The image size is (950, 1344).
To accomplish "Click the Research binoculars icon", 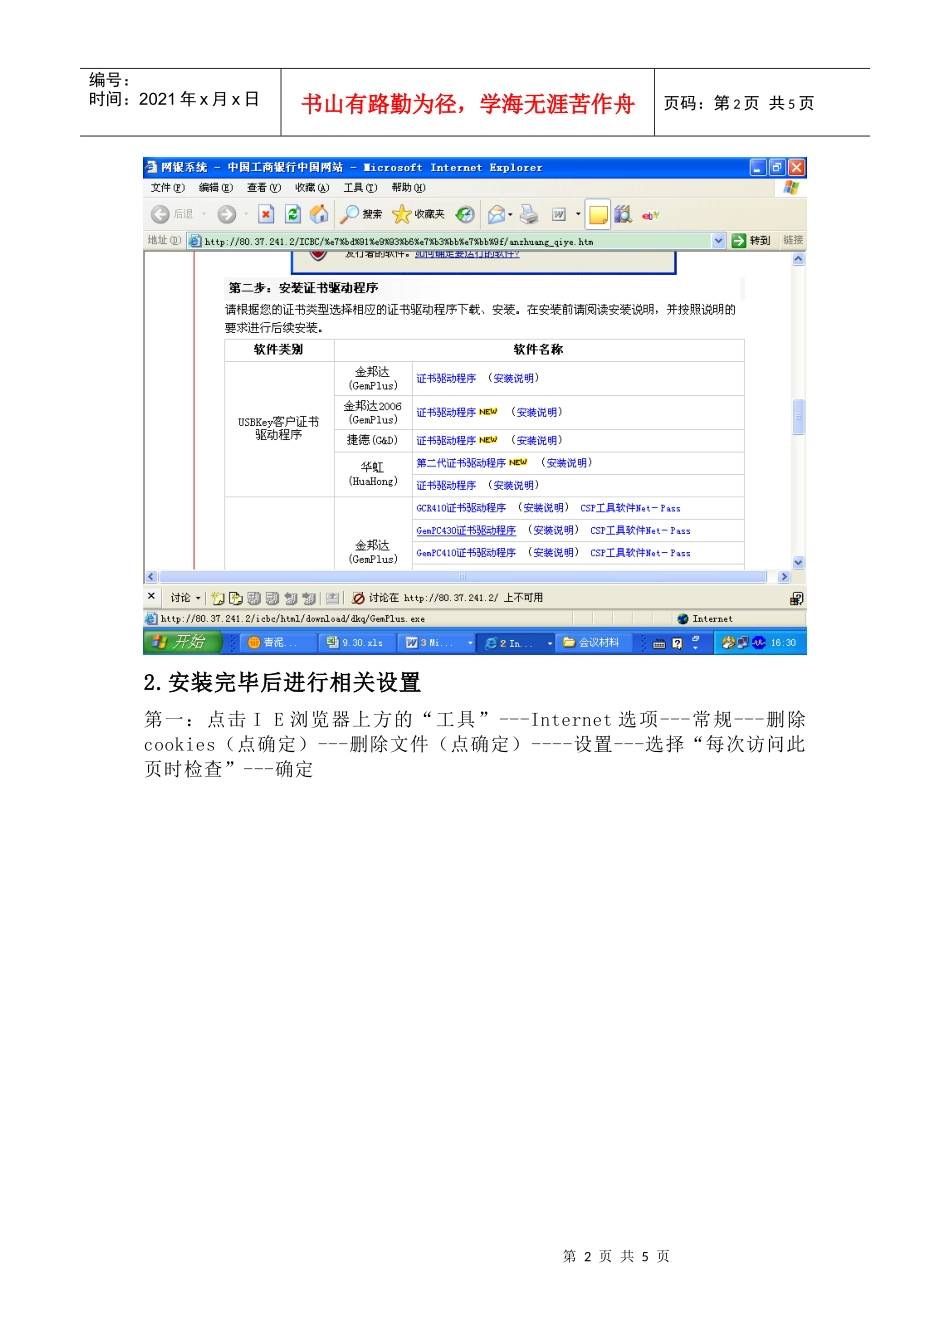I will (x=623, y=214).
